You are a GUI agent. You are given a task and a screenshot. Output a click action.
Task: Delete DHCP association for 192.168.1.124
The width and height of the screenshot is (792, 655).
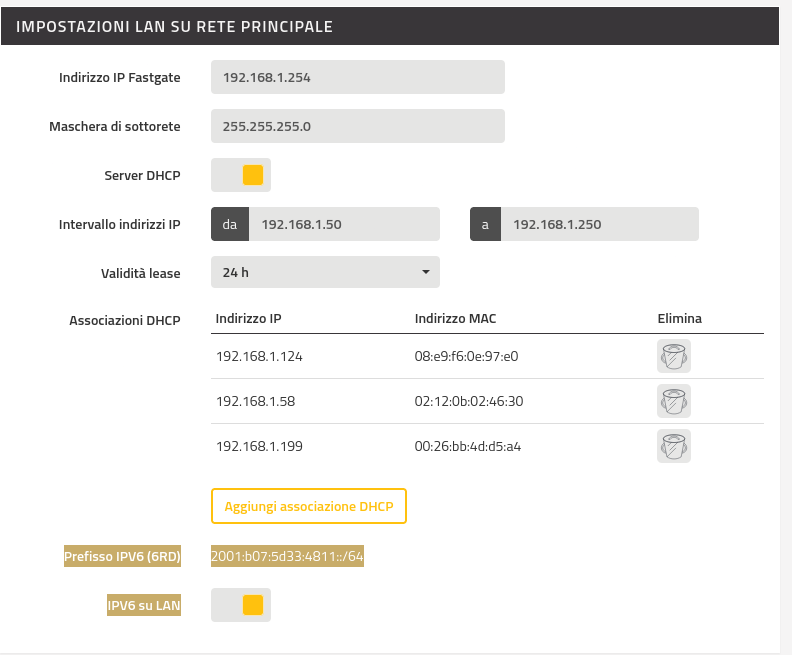674,356
